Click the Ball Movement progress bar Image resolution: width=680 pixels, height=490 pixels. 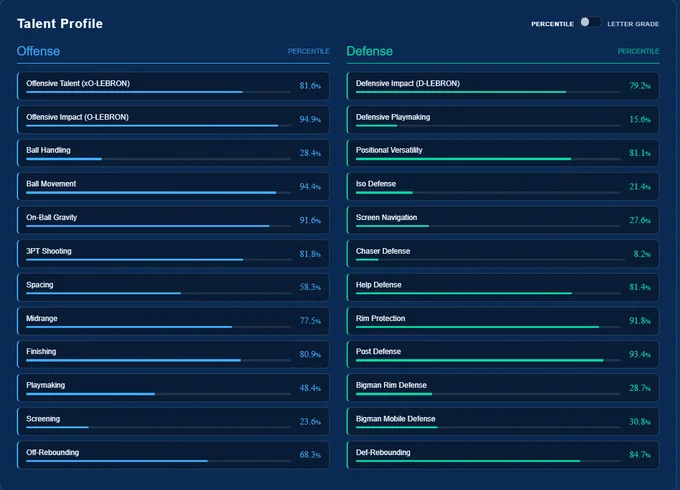158,193
